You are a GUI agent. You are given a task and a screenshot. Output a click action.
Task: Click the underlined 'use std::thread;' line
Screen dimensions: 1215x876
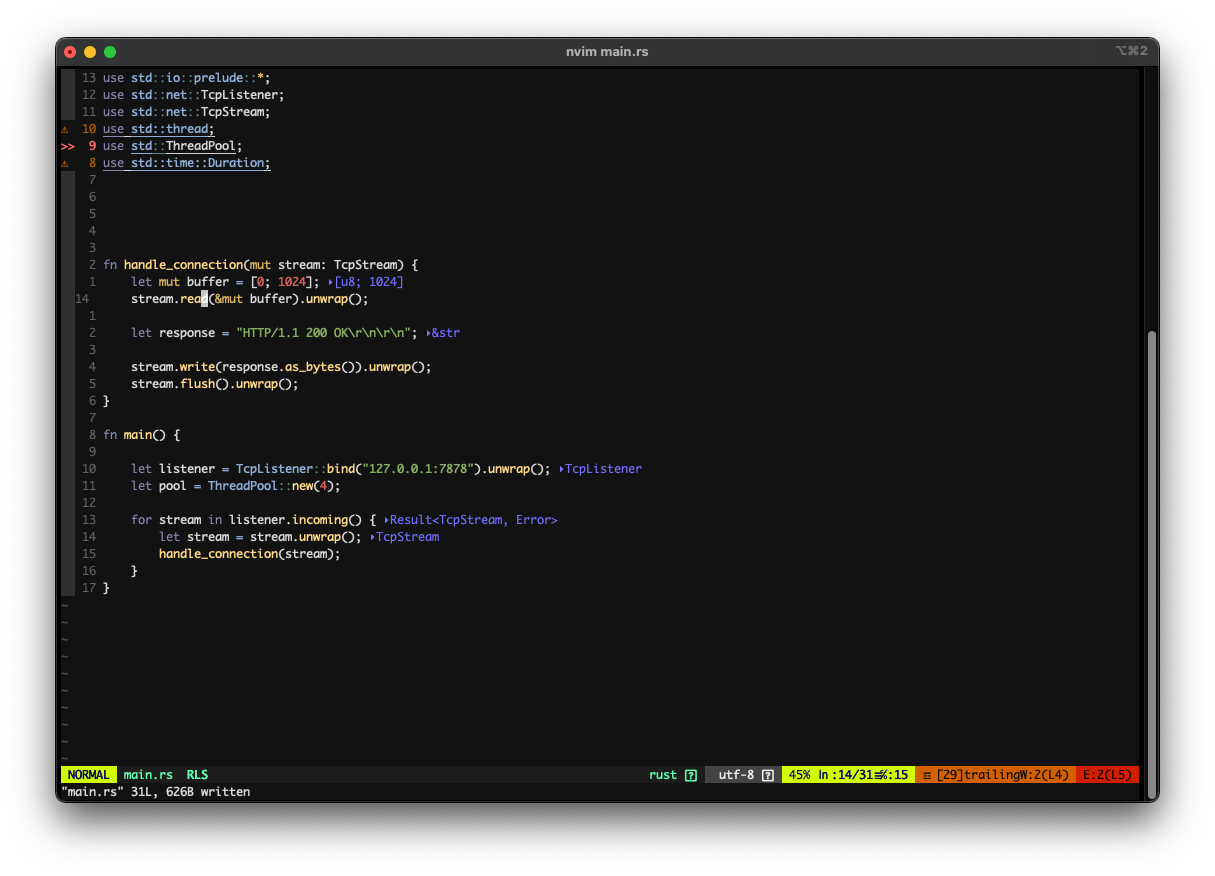(159, 129)
